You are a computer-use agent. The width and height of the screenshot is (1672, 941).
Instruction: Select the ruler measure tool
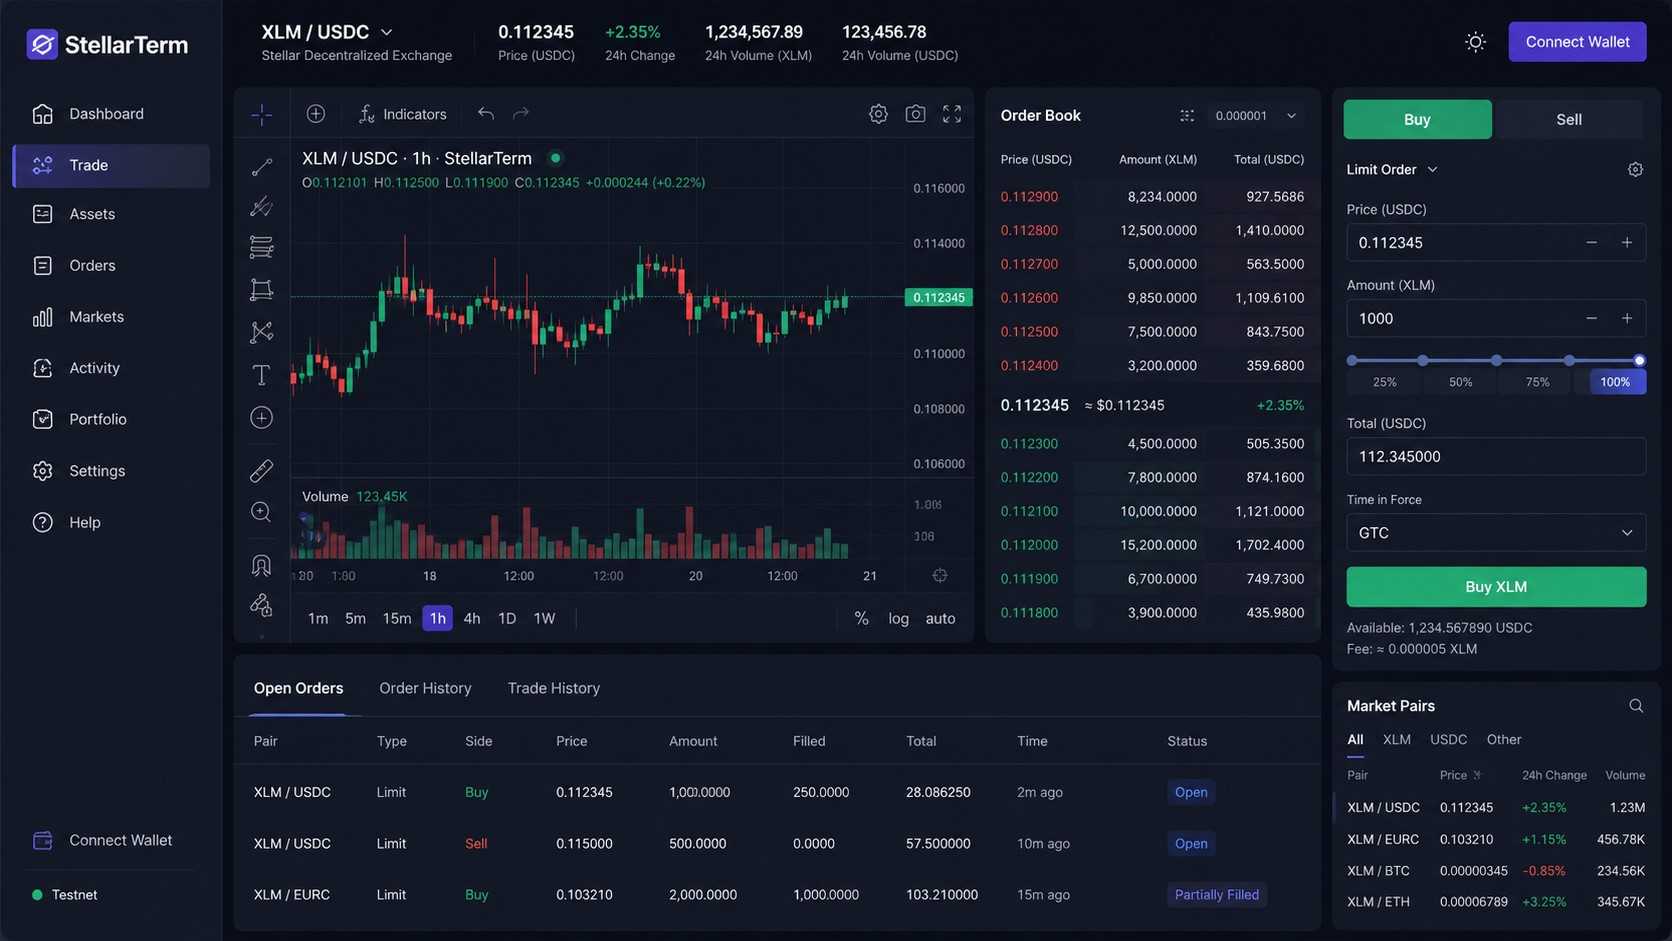pyautogui.click(x=261, y=470)
